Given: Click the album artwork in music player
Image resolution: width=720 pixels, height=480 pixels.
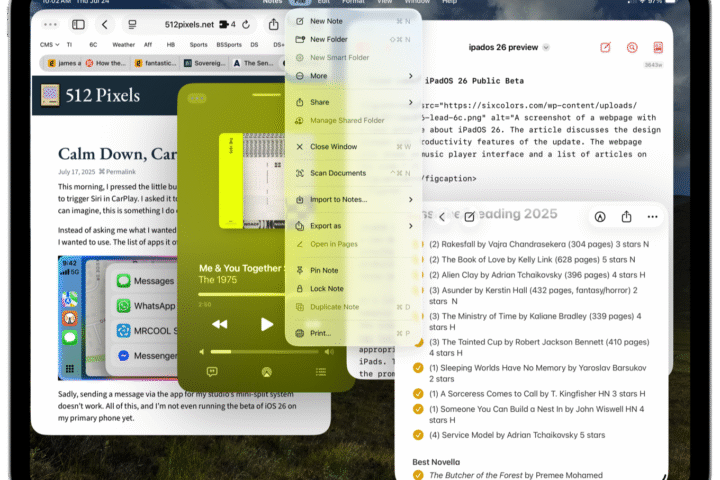Looking at the screenshot, I should [x=252, y=181].
